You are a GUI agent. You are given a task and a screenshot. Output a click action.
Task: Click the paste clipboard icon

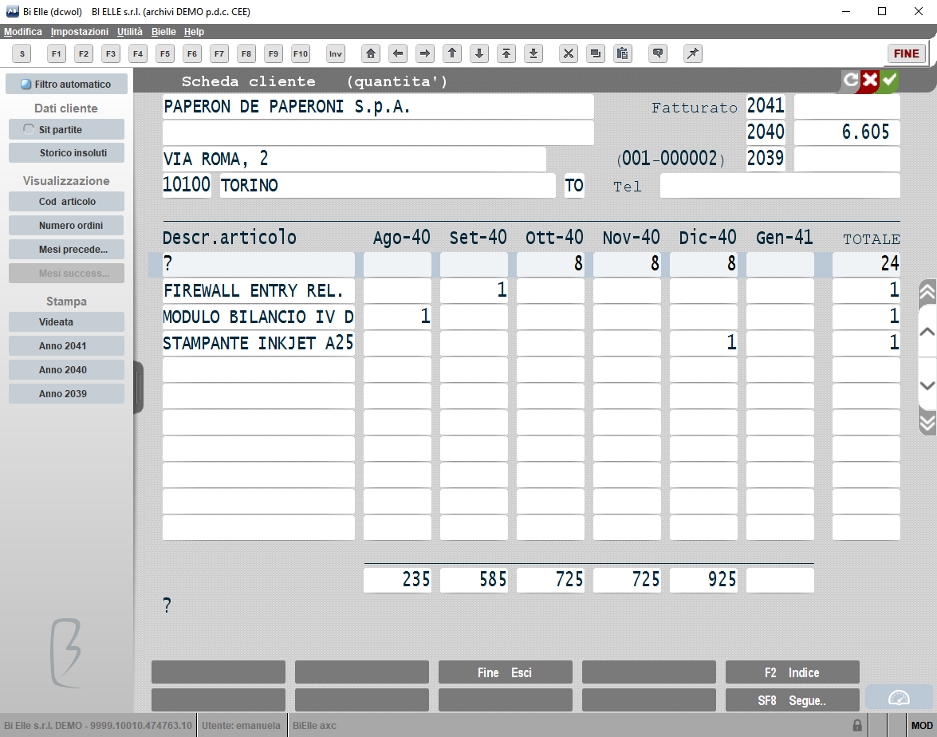pos(622,54)
